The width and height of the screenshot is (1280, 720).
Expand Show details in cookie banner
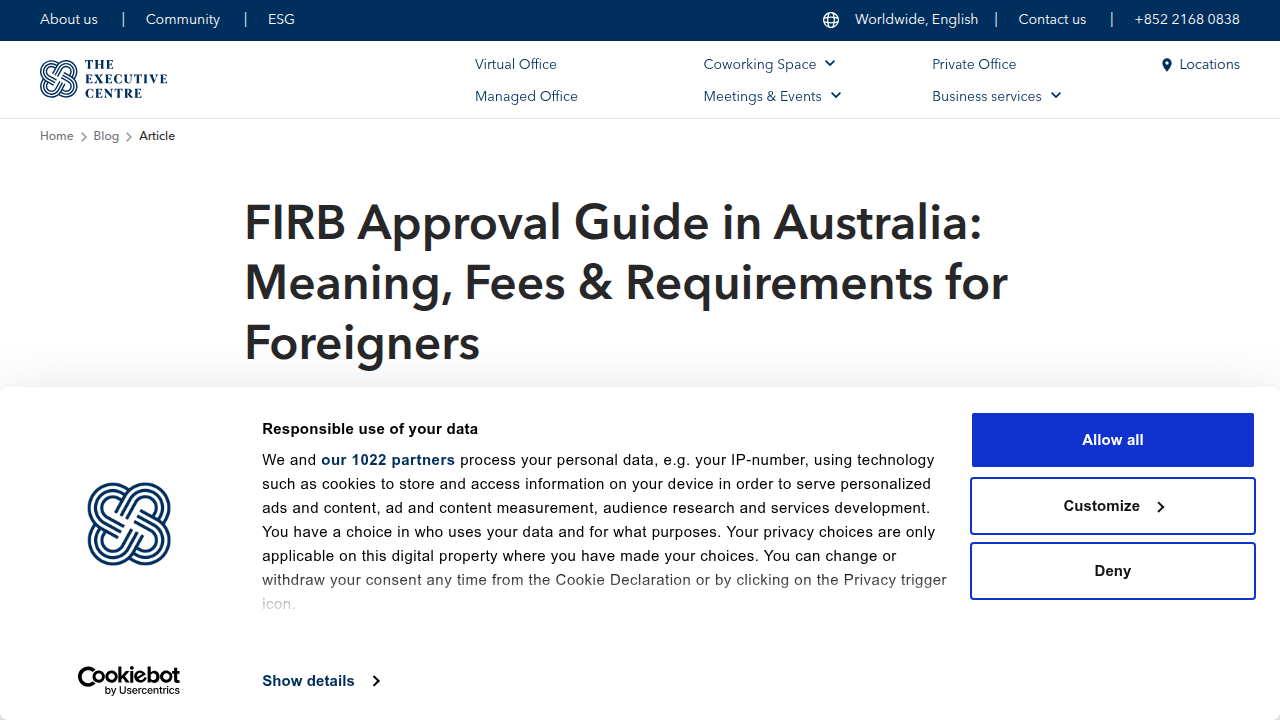click(321, 681)
